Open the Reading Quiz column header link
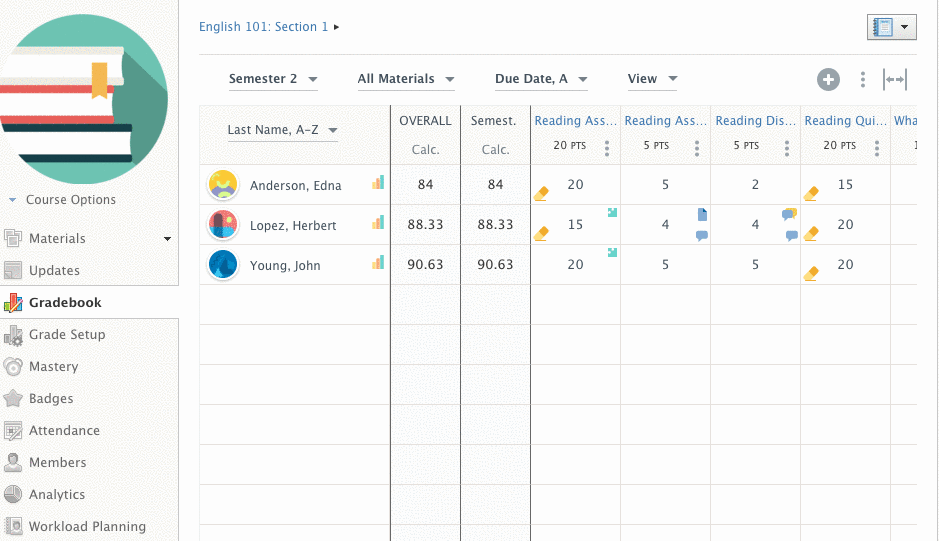This screenshot has width=939, height=541. click(845, 121)
